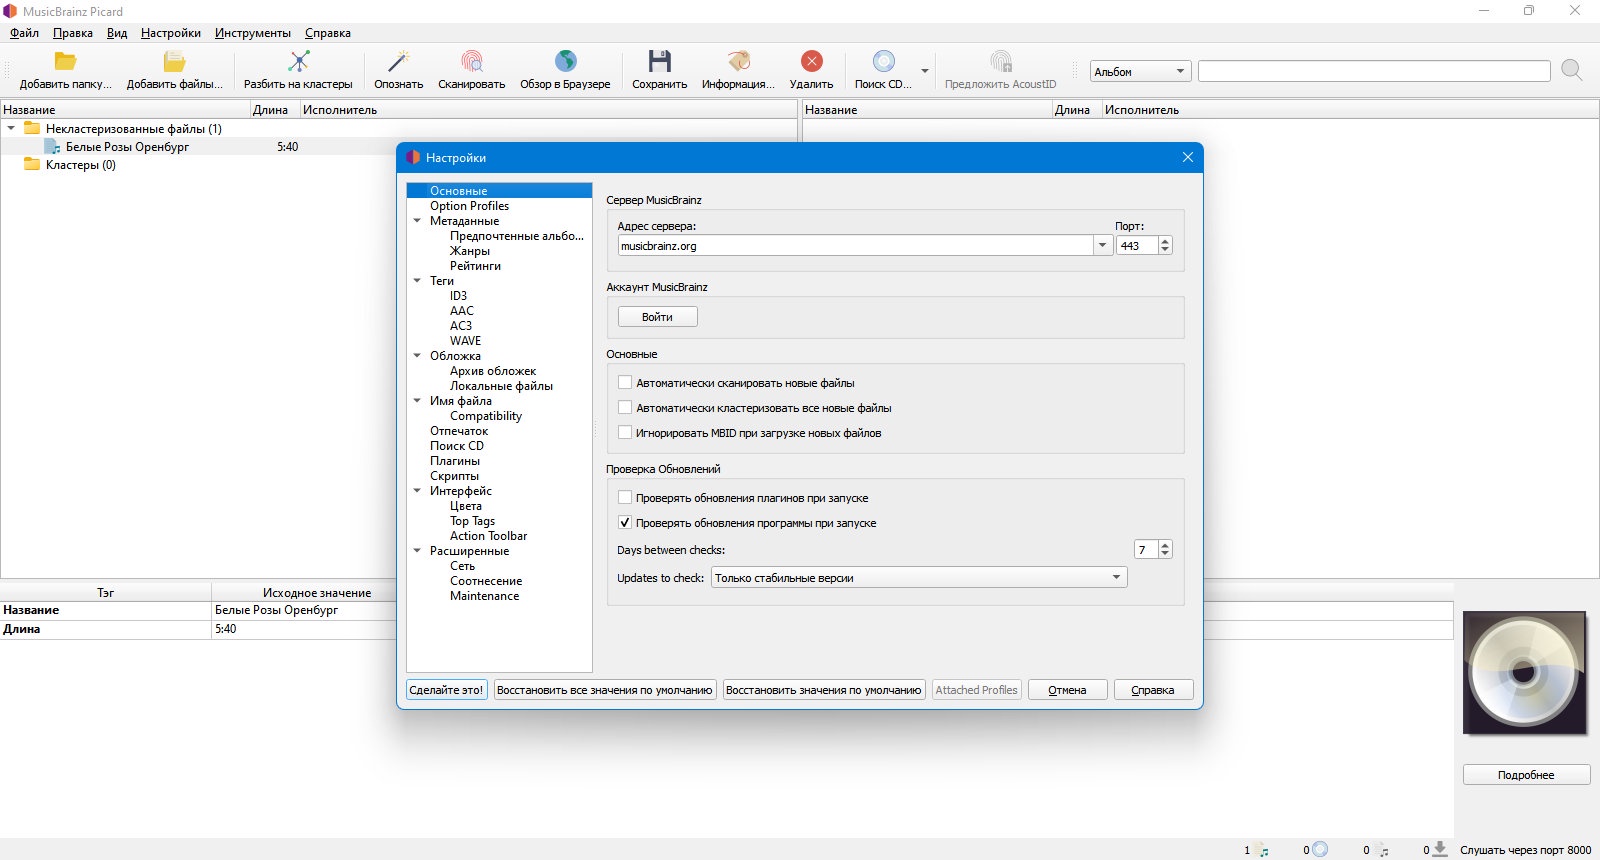Increase the Days between checks value
Screen dimensions: 1600x860
point(1165,545)
